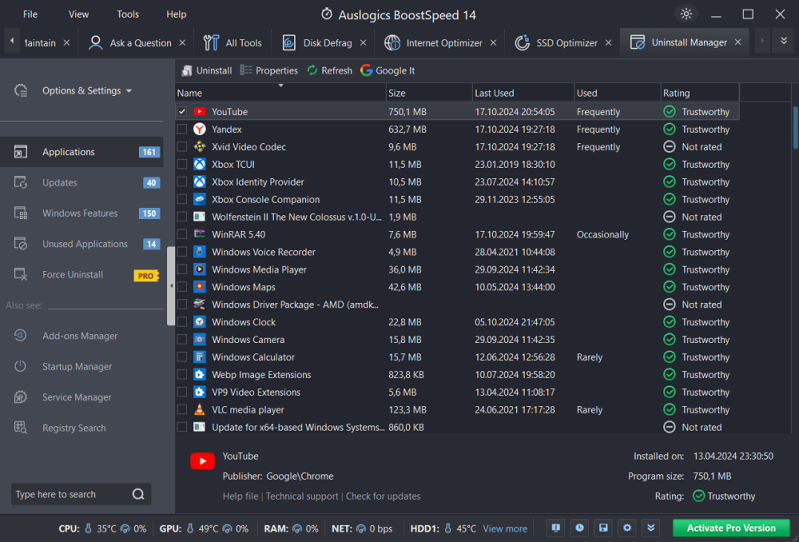Sort by the Rating column header
The image size is (799, 542).
click(x=700, y=93)
